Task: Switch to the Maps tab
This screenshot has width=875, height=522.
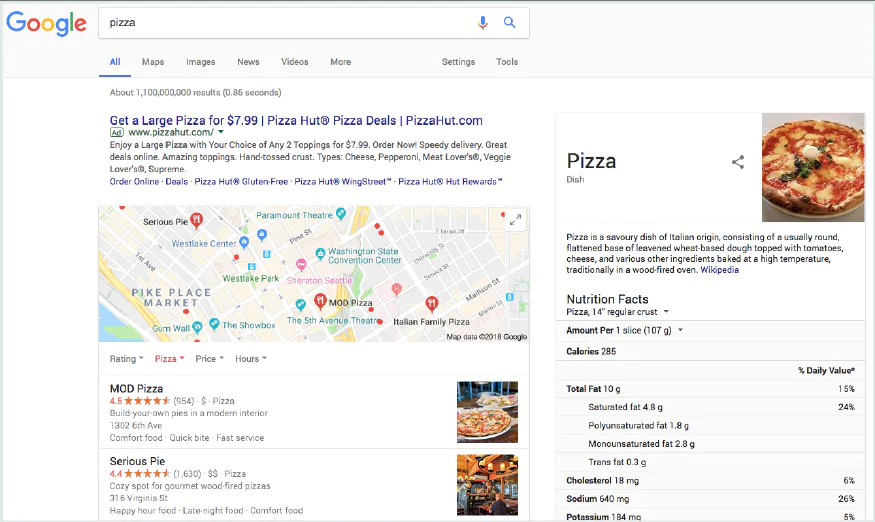Action: click(153, 62)
